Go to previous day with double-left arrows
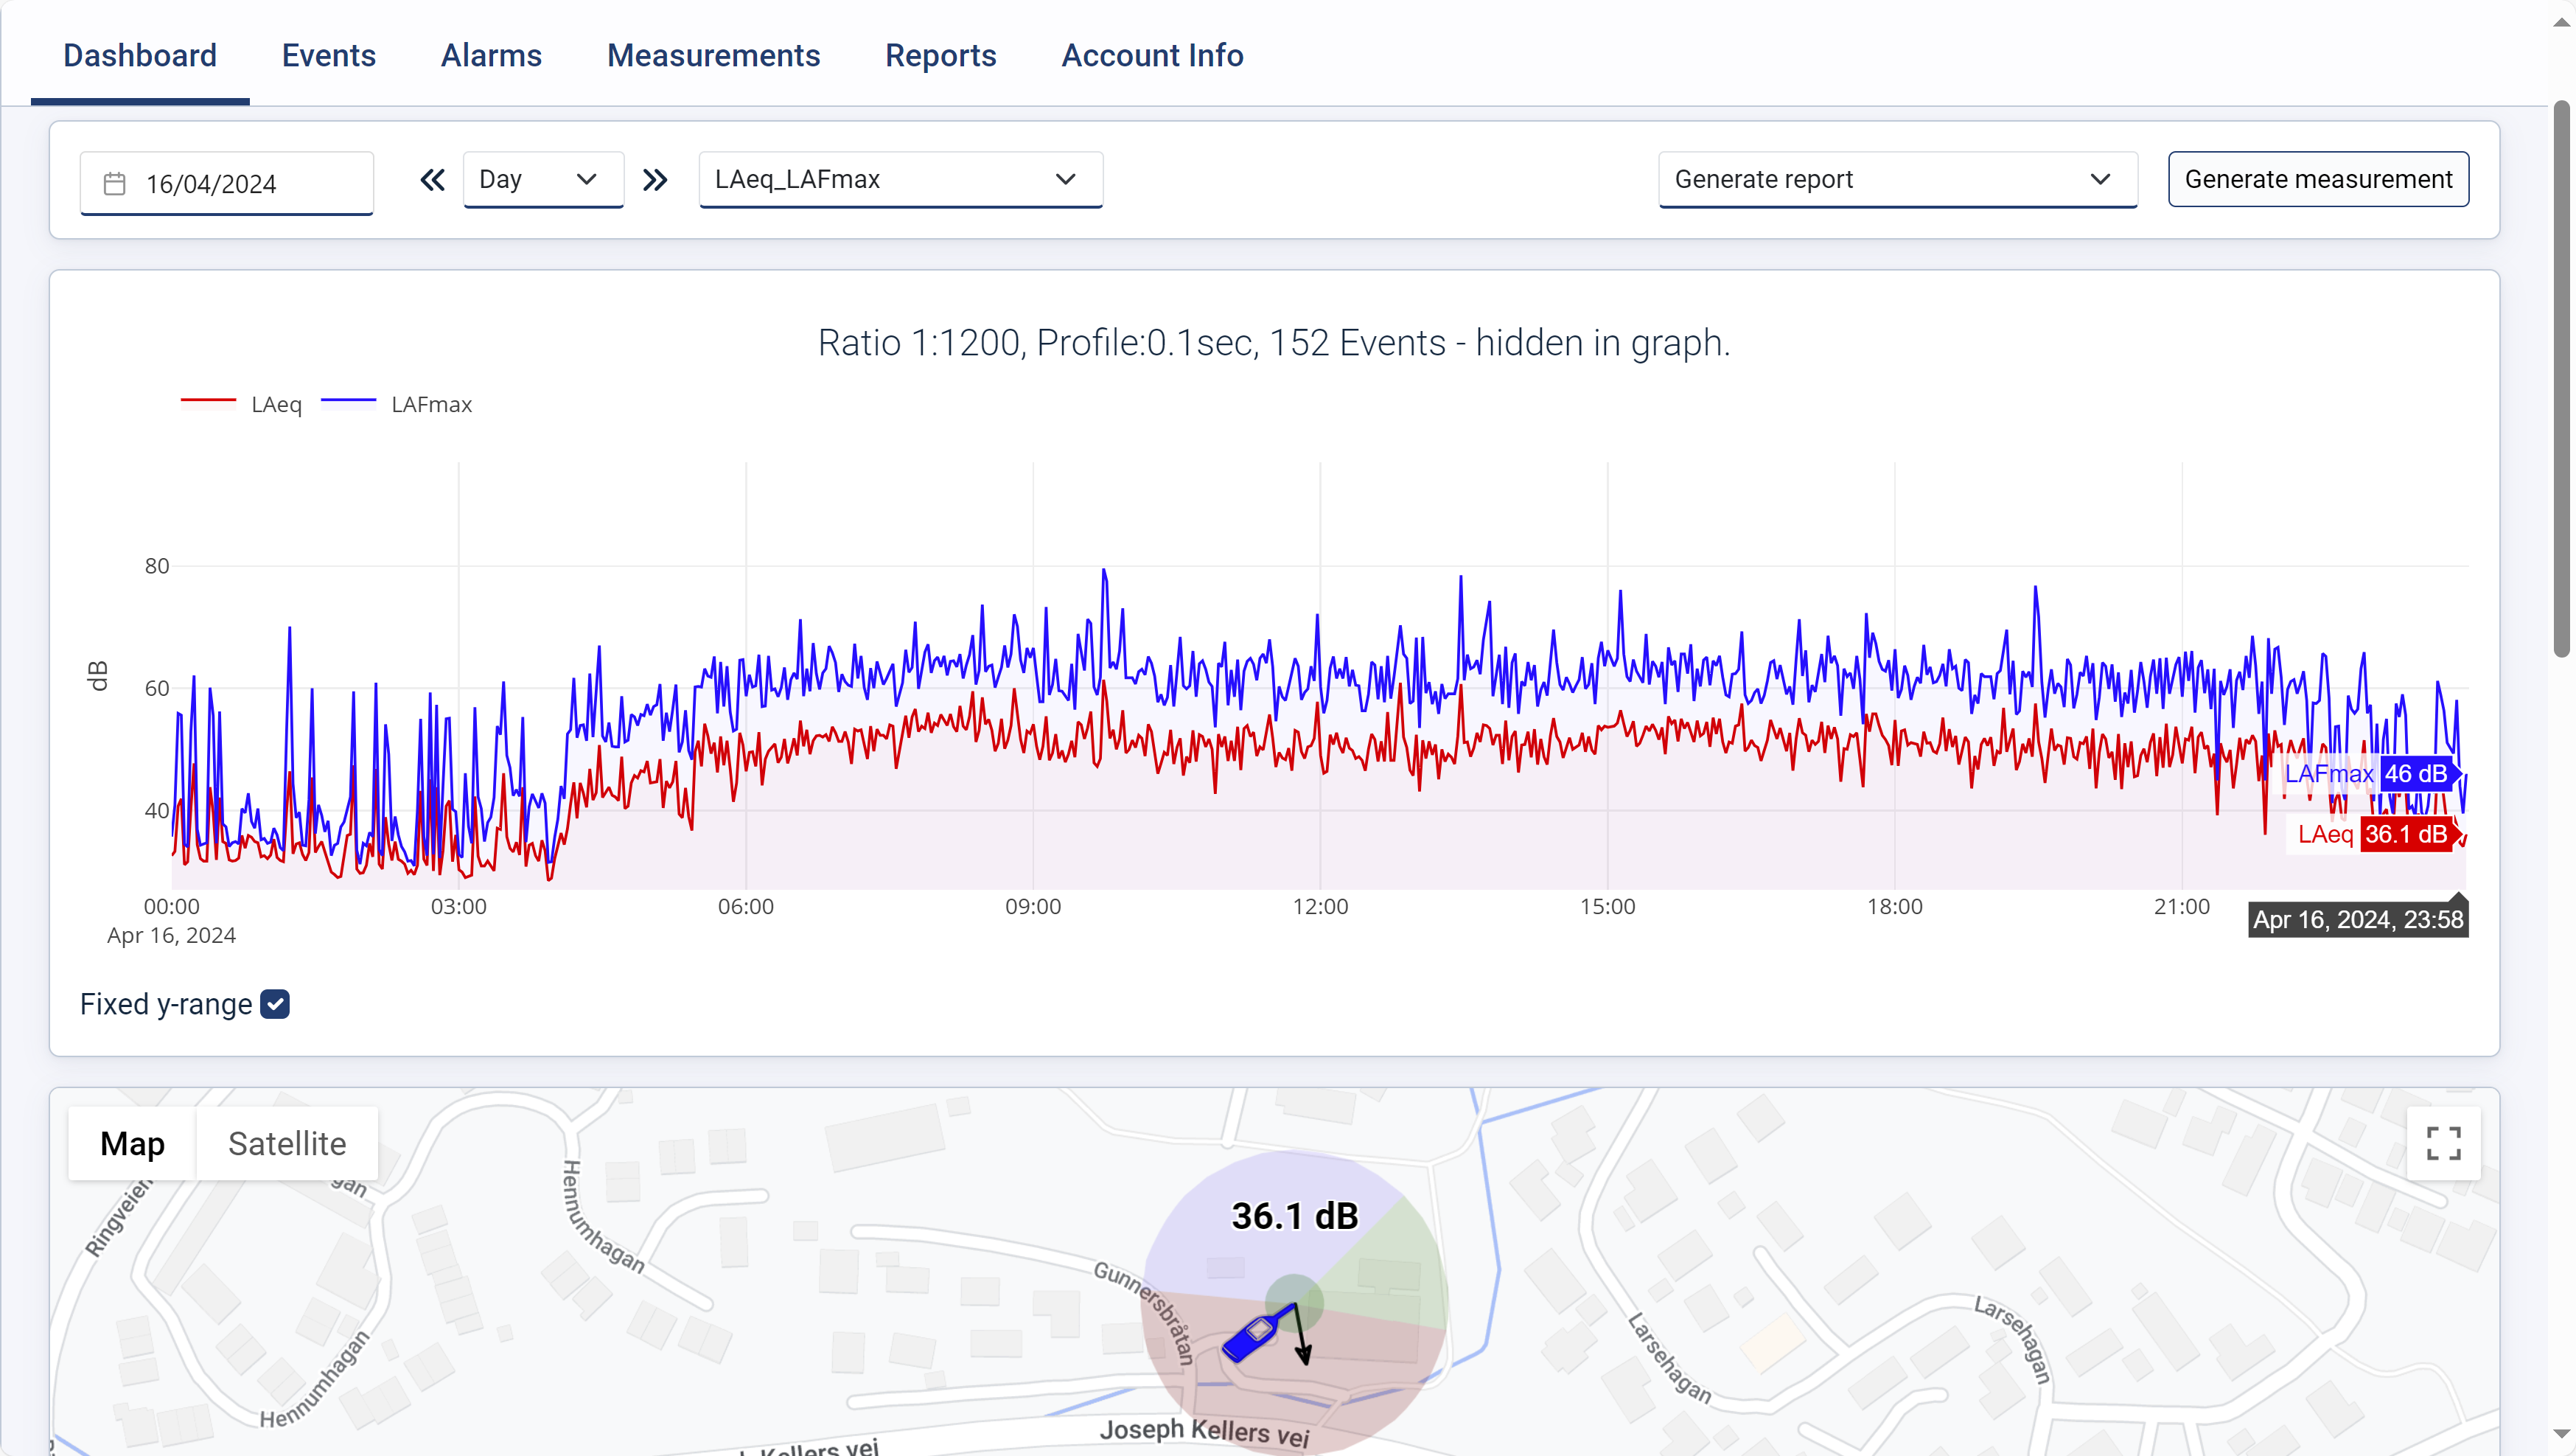Image resolution: width=2576 pixels, height=1456 pixels. coord(432,180)
